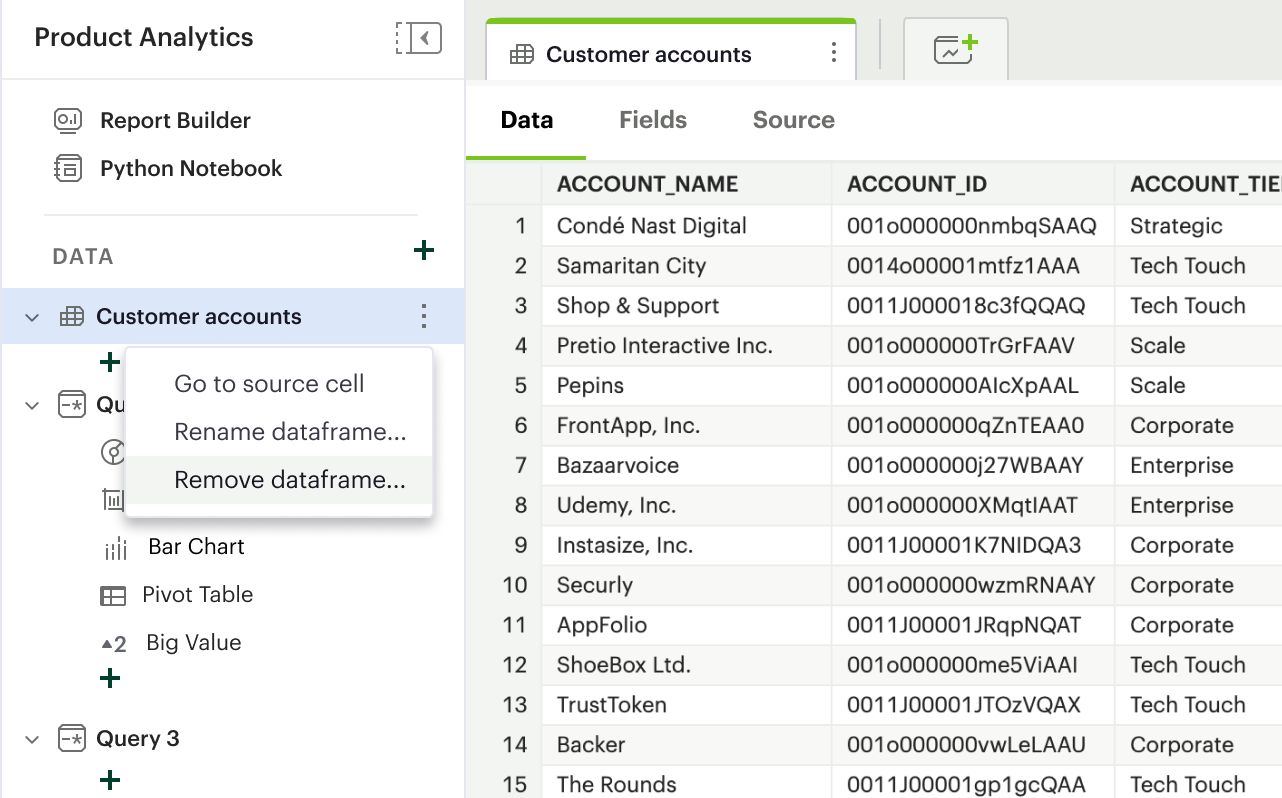
Task: Open the Pivot Table item
Action: 197,595
